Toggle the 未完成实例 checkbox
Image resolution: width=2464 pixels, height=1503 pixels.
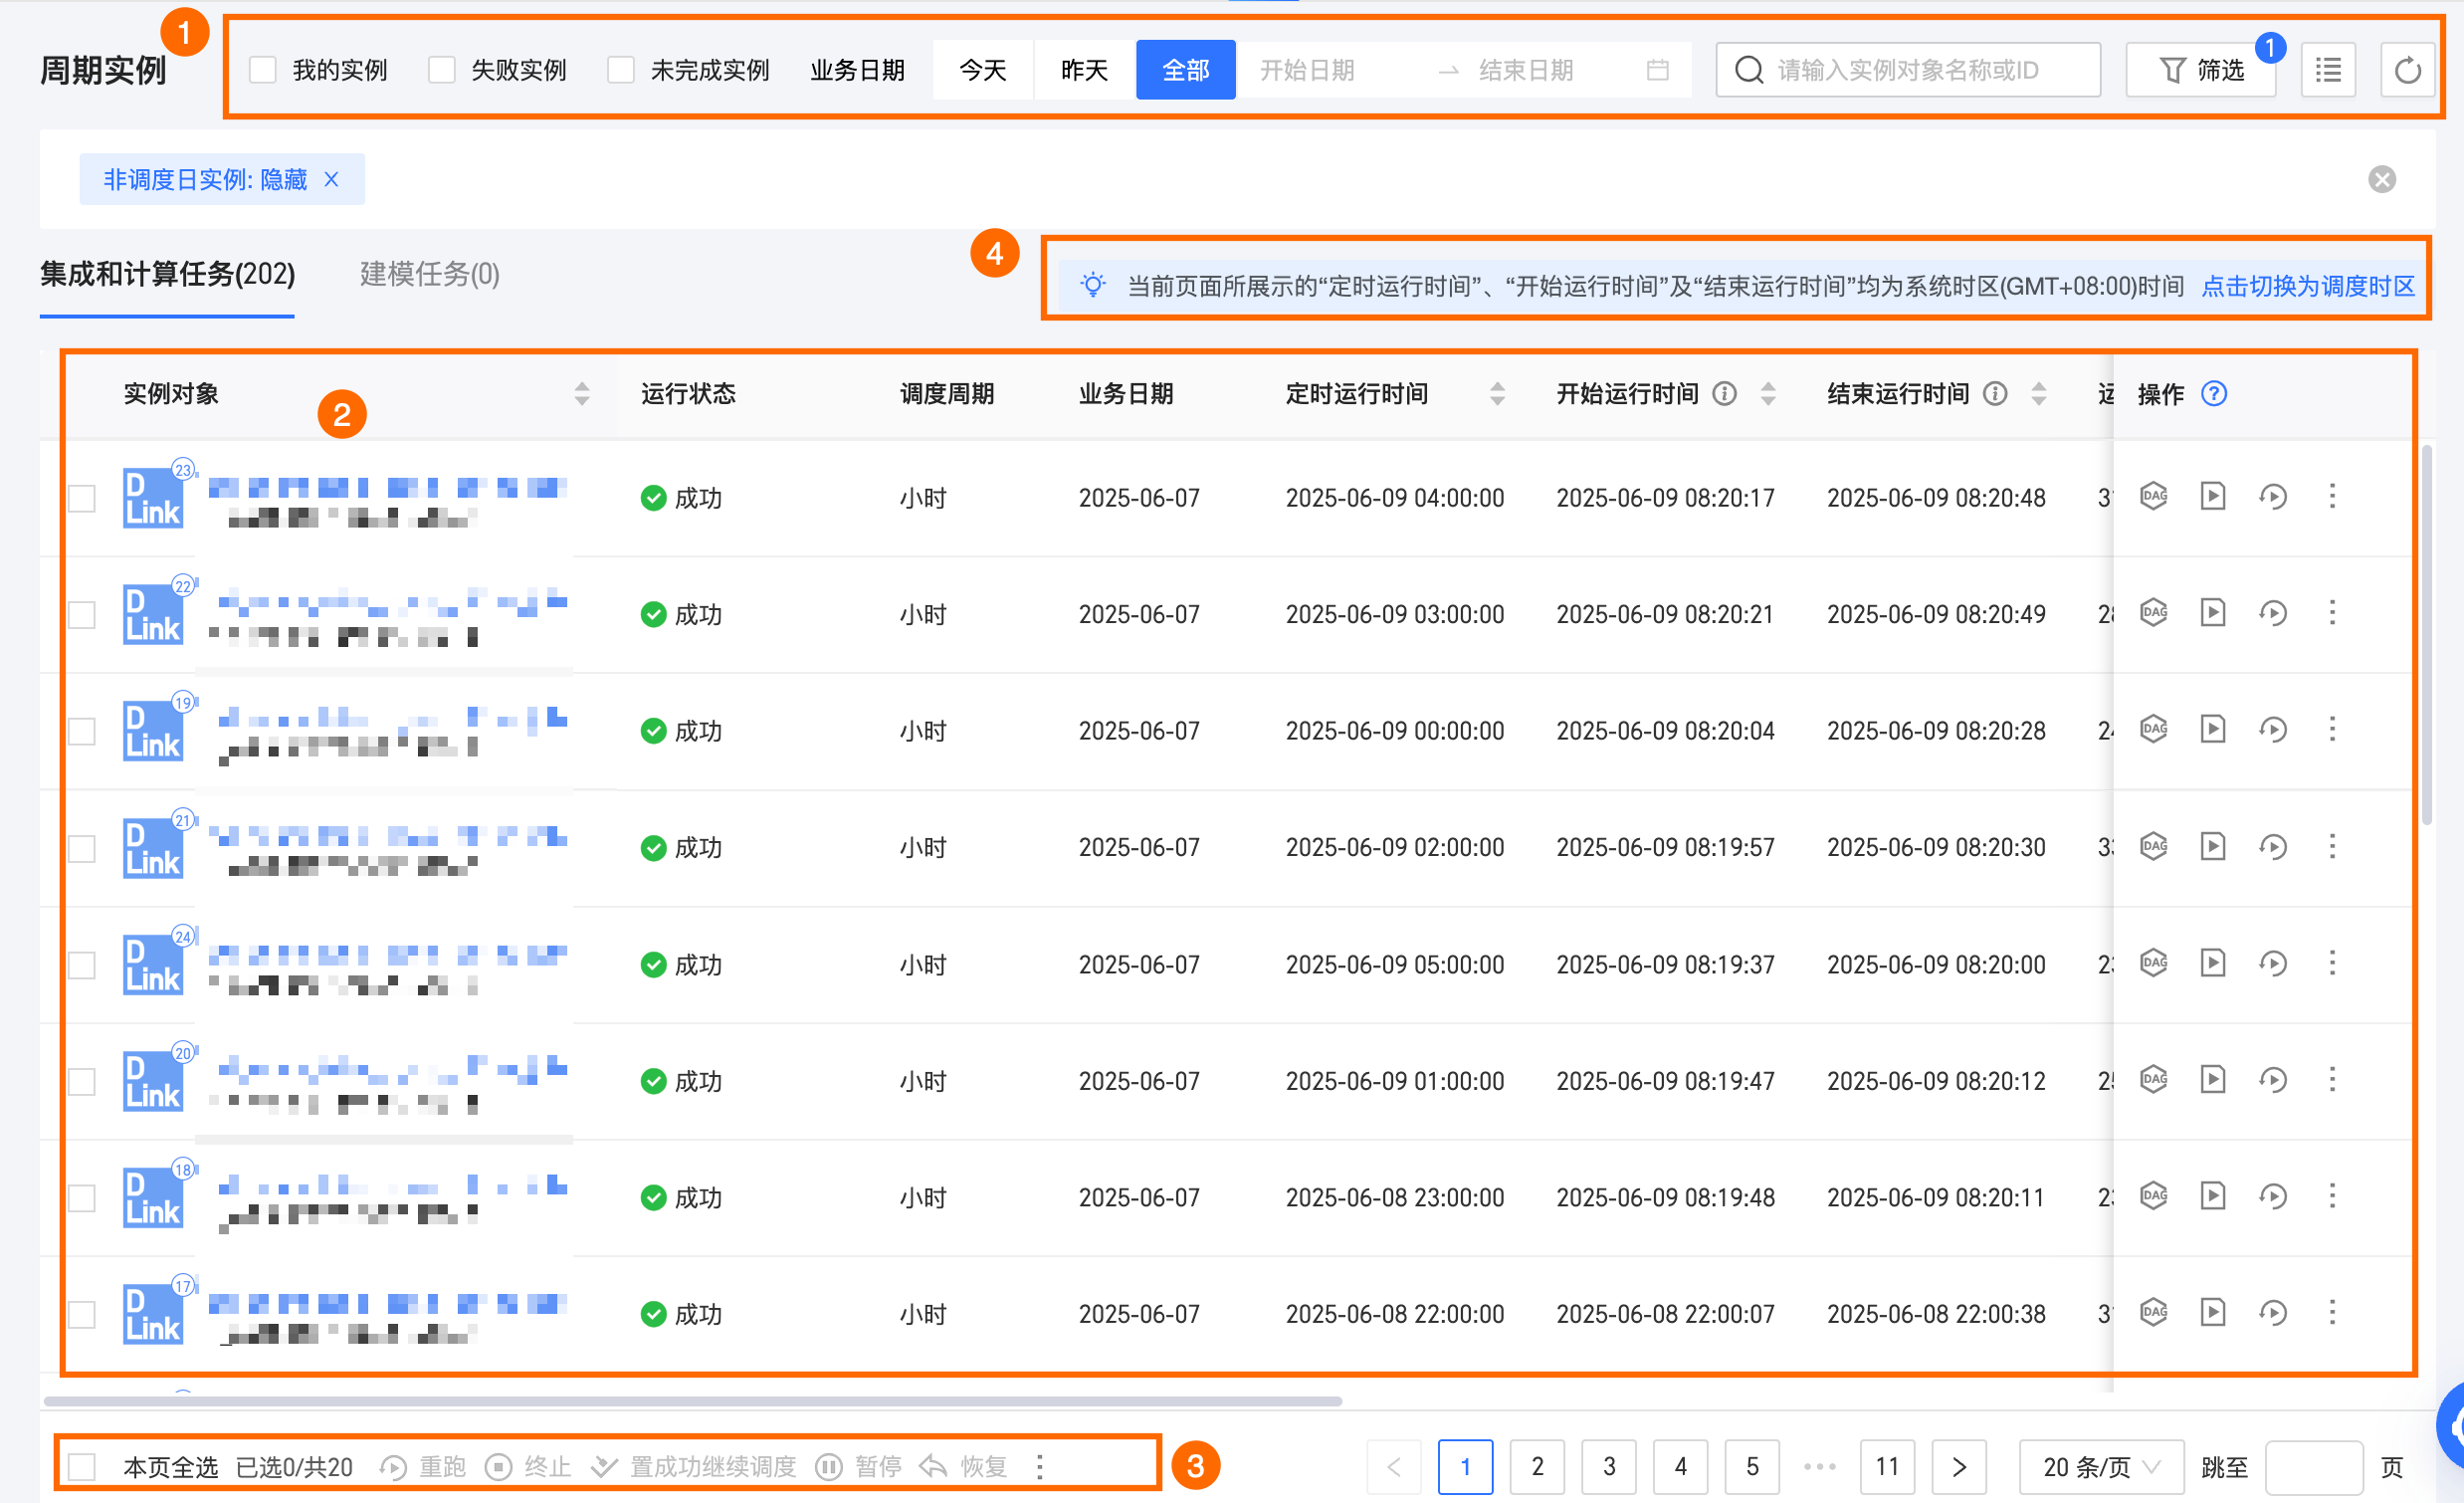coord(620,70)
